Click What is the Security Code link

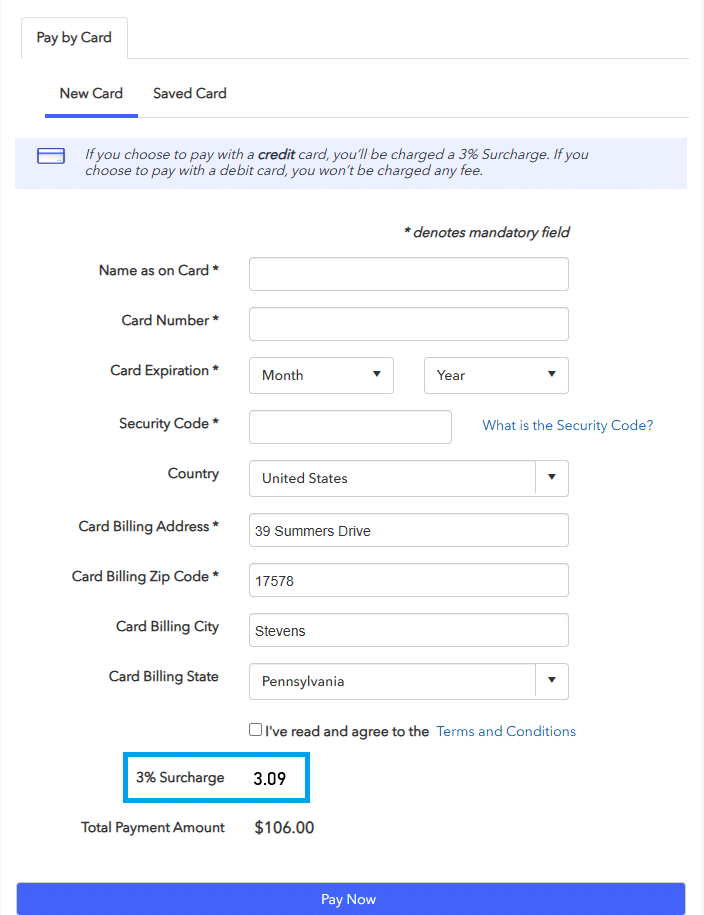pyautogui.click(x=567, y=425)
